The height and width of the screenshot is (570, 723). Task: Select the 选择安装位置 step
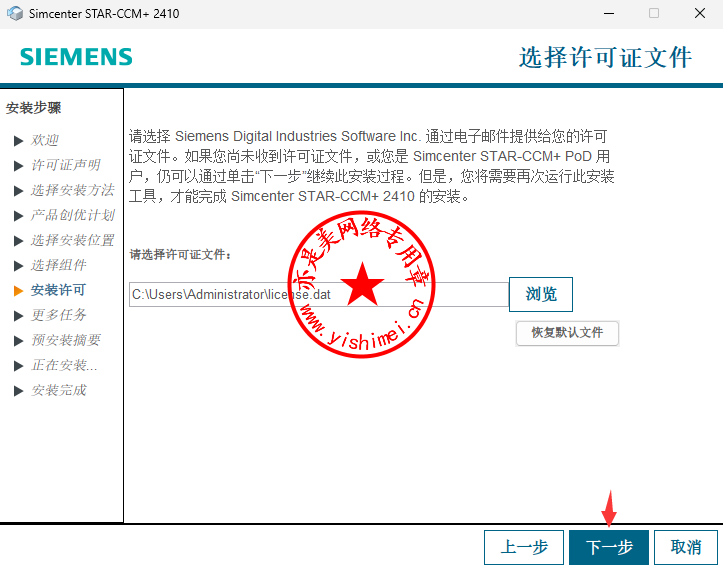point(72,240)
